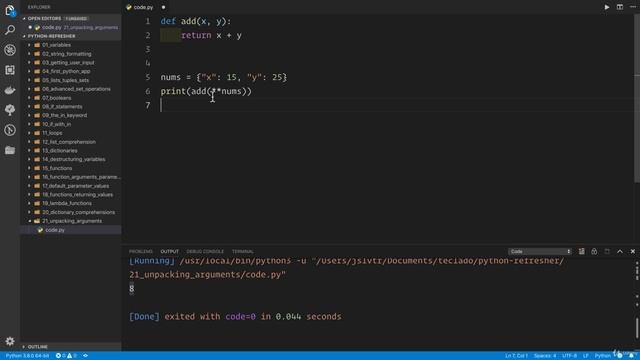
Task: Expand the 01_variables folder
Action: 71,45
